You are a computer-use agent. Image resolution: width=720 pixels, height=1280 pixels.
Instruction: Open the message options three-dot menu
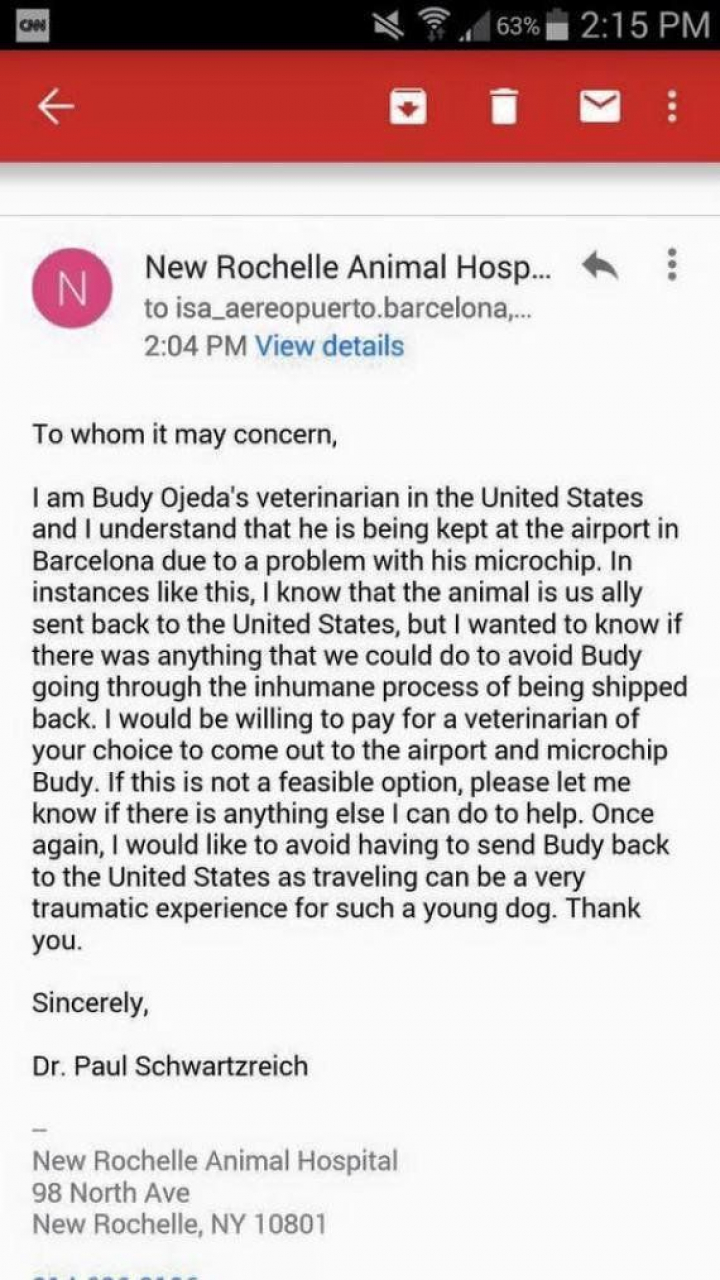pos(672,265)
